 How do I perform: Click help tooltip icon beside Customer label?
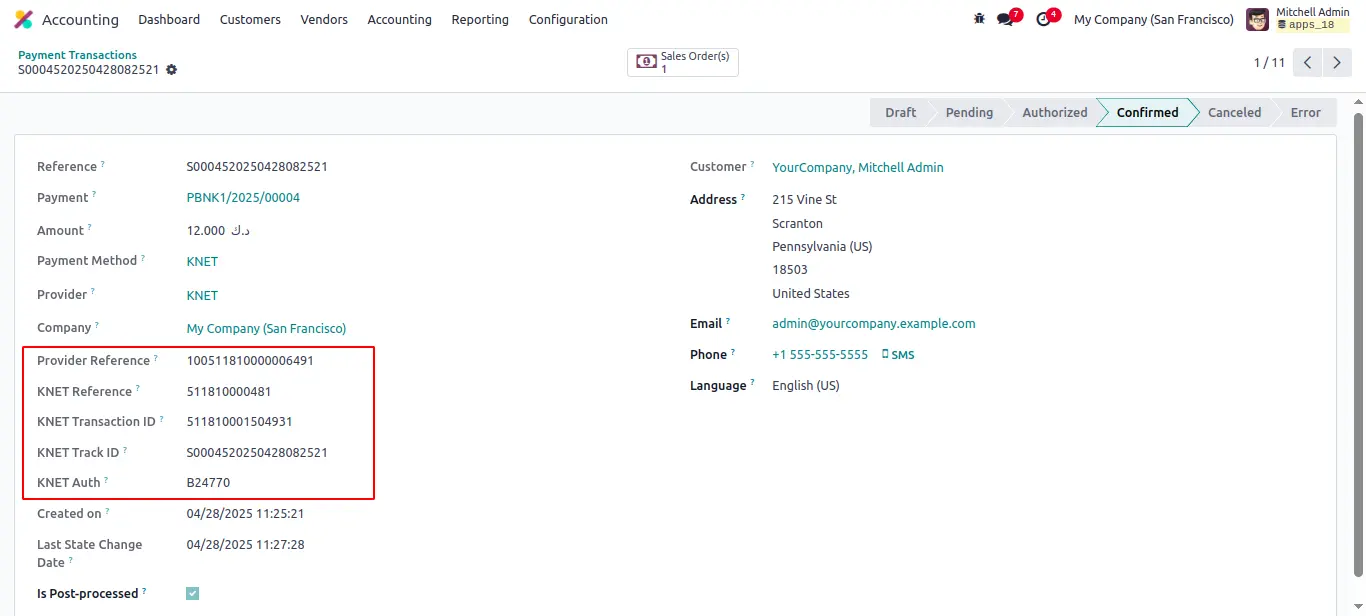[752, 163]
